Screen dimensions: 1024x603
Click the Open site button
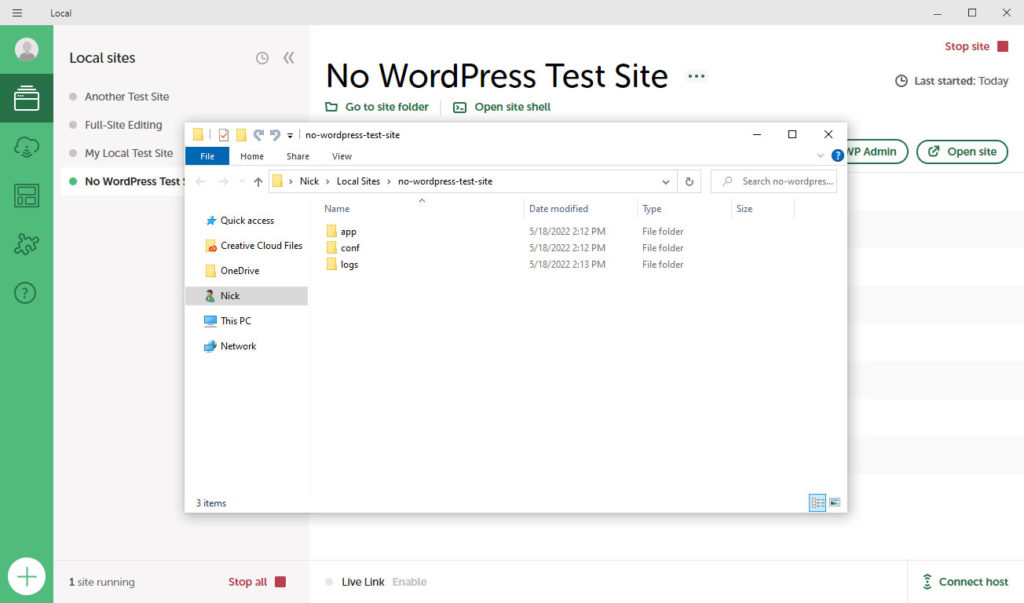point(962,152)
